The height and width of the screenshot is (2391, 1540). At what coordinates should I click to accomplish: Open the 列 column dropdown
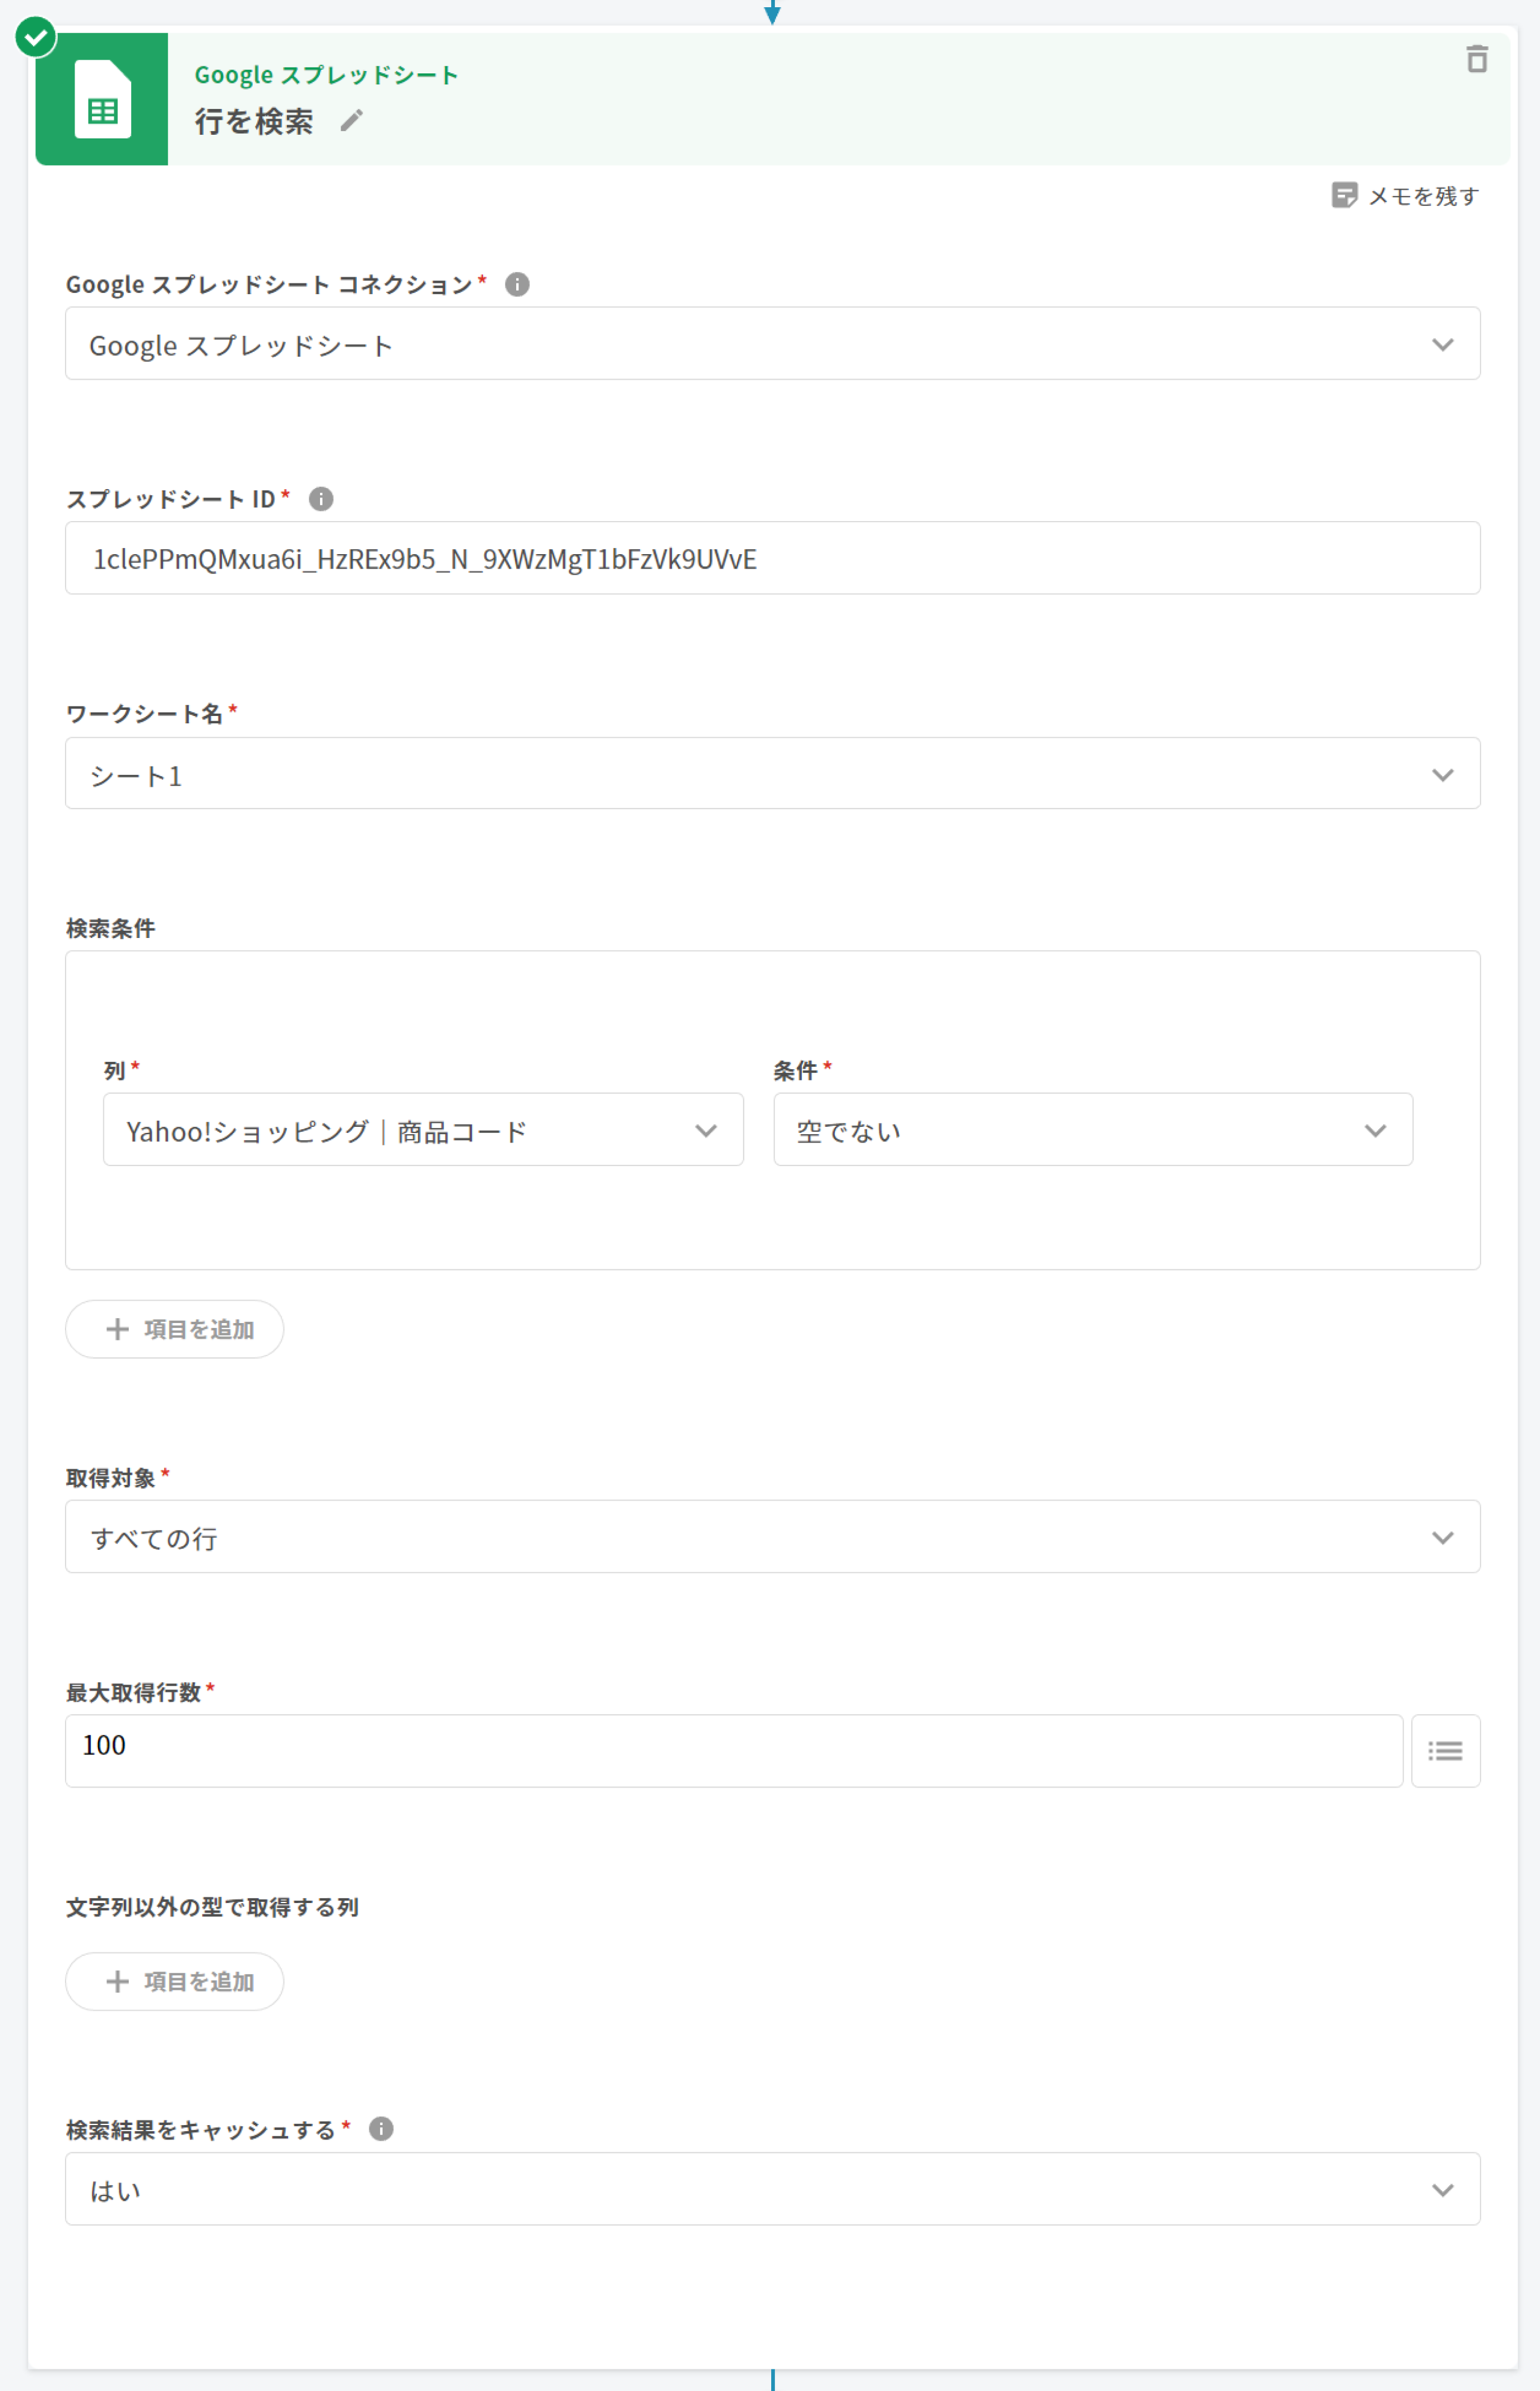(x=422, y=1130)
